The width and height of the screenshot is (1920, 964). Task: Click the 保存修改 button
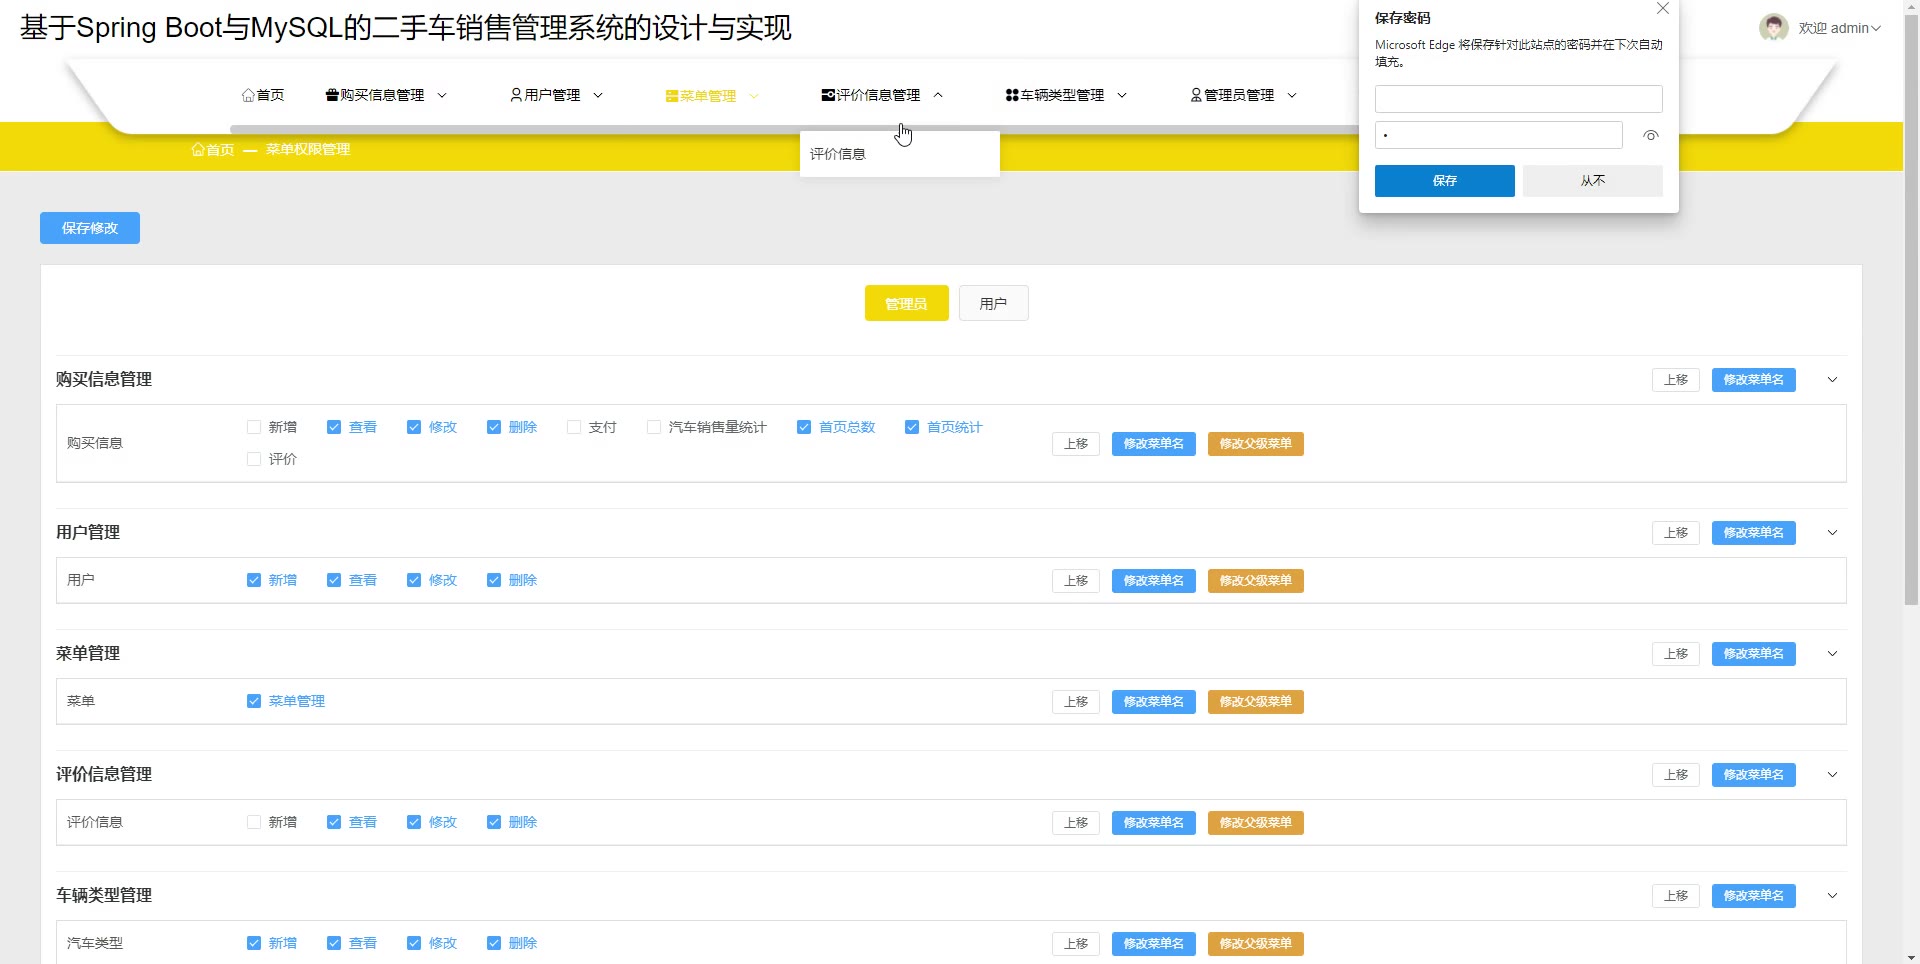(x=90, y=228)
